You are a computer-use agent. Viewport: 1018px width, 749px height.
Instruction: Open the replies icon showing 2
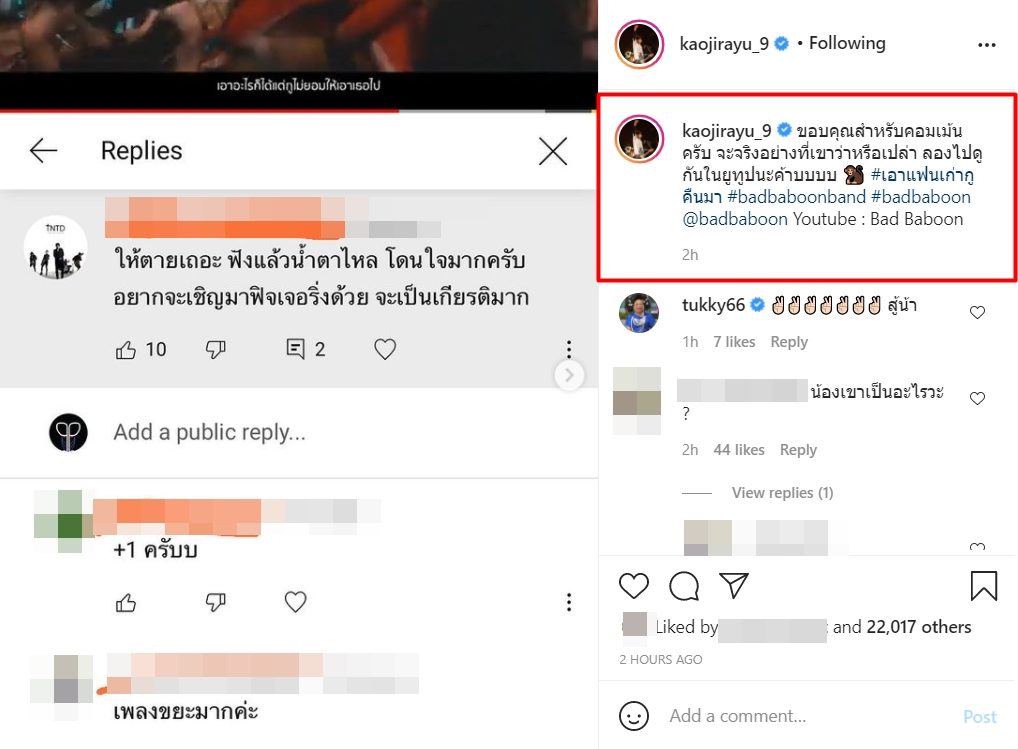click(295, 349)
